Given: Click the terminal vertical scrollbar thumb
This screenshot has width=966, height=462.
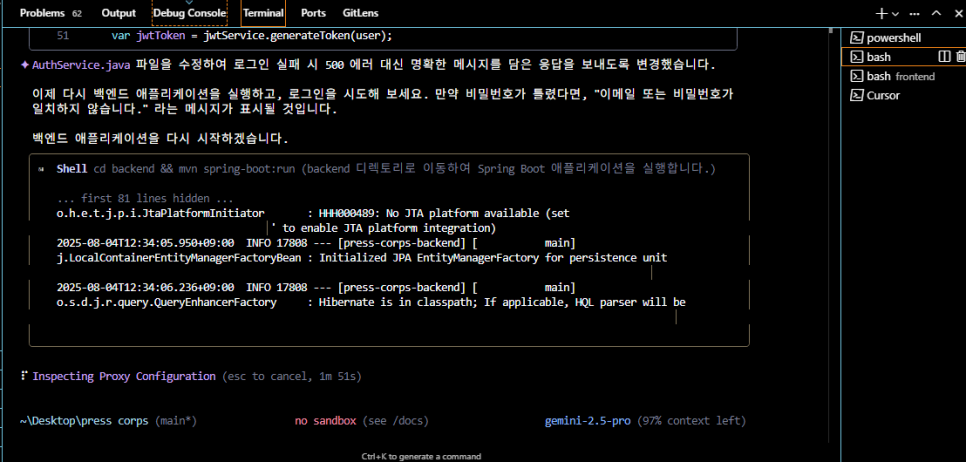Looking at the screenshot, I should (x=831, y=30).
